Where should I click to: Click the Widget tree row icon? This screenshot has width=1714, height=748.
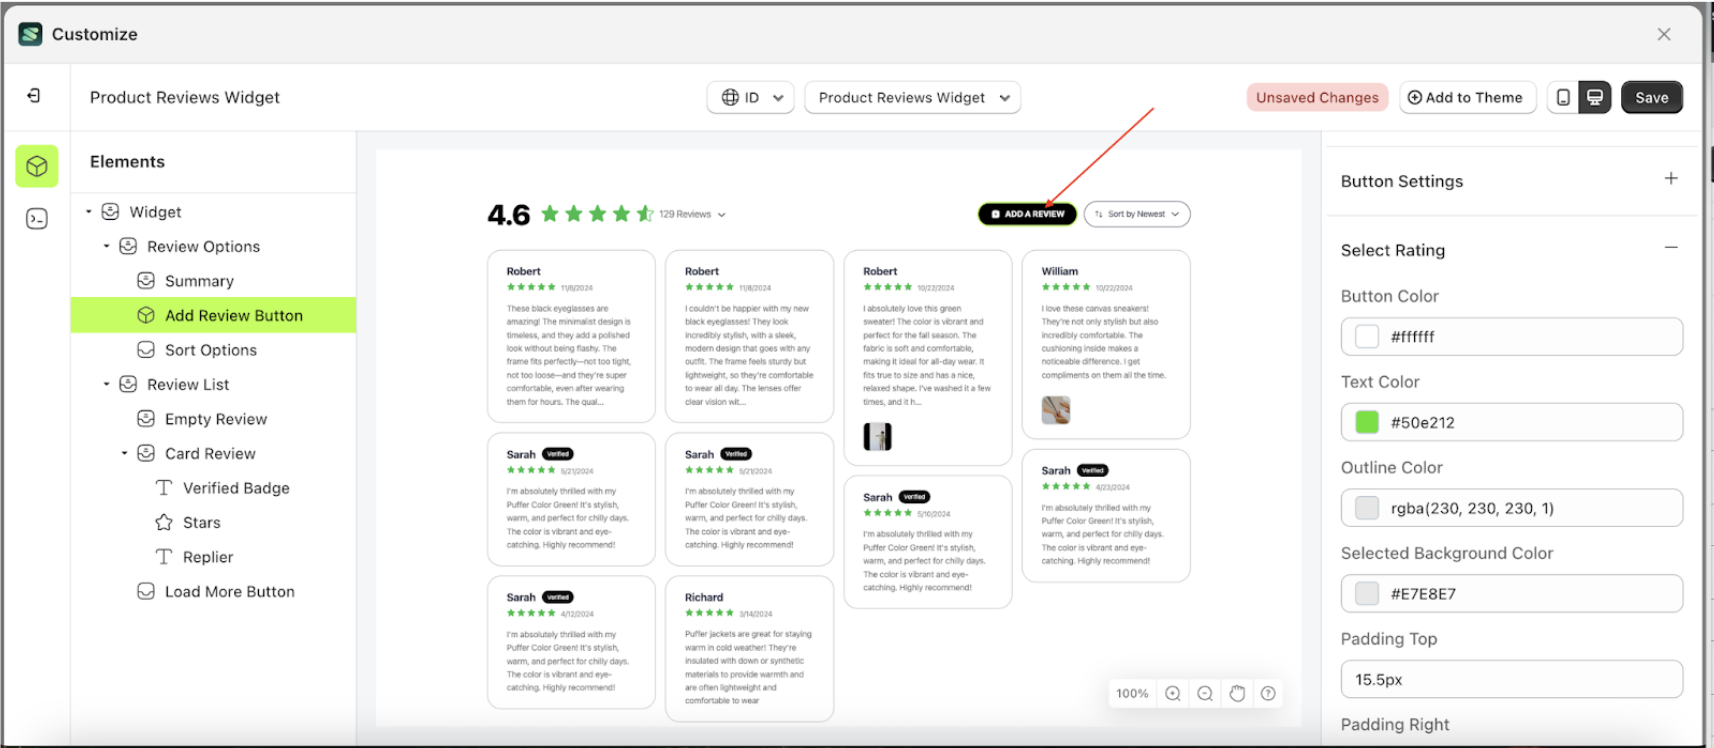tap(111, 212)
